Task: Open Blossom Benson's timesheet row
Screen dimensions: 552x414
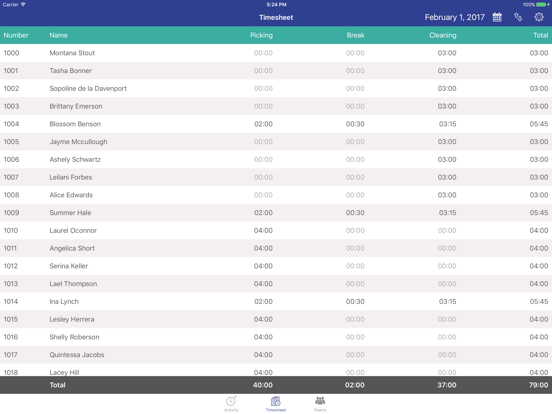Action: [x=276, y=124]
